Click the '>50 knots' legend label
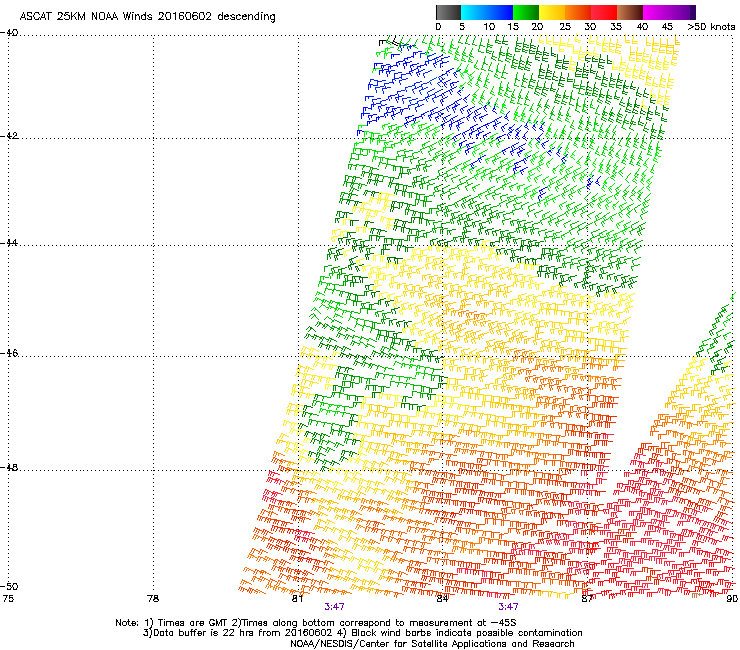 pos(711,27)
